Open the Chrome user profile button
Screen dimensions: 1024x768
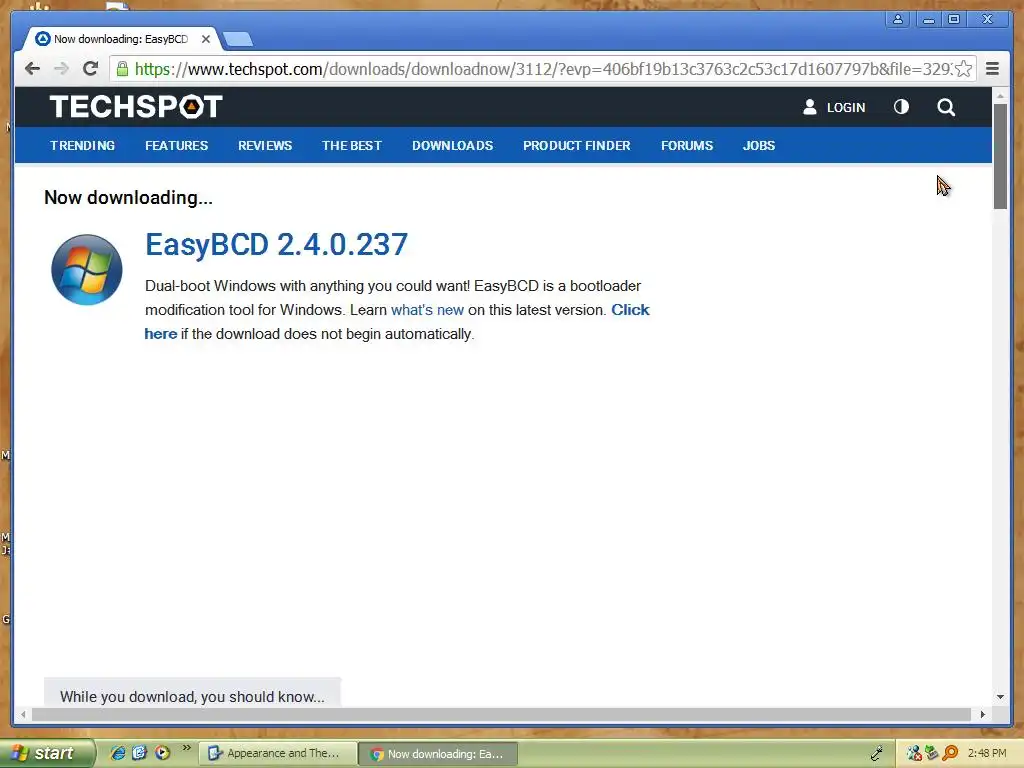pyautogui.click(x=898, y=19)
